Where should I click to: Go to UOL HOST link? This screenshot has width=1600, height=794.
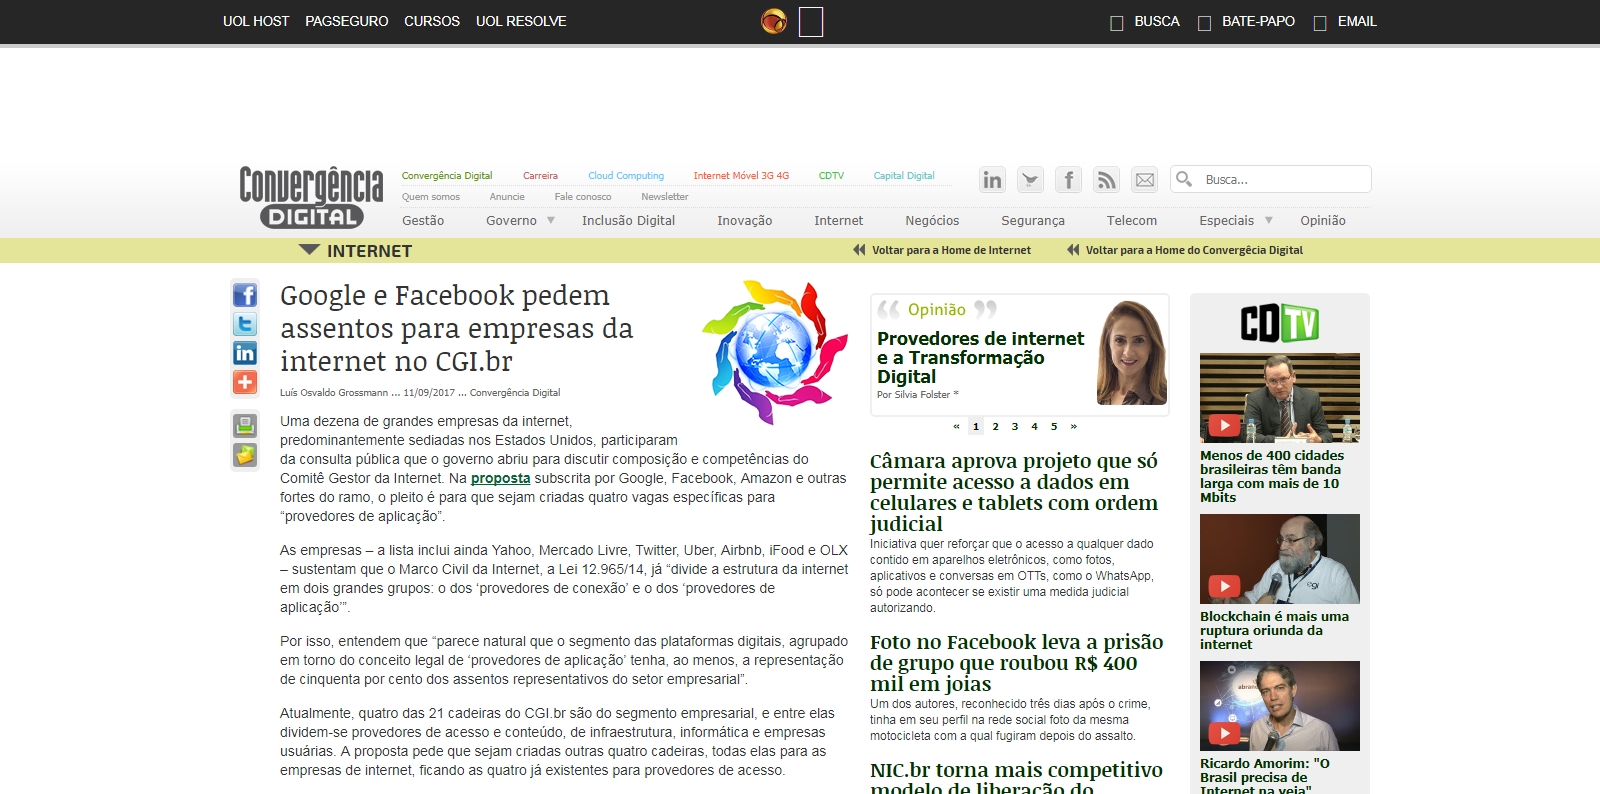[x=256, y=21]
